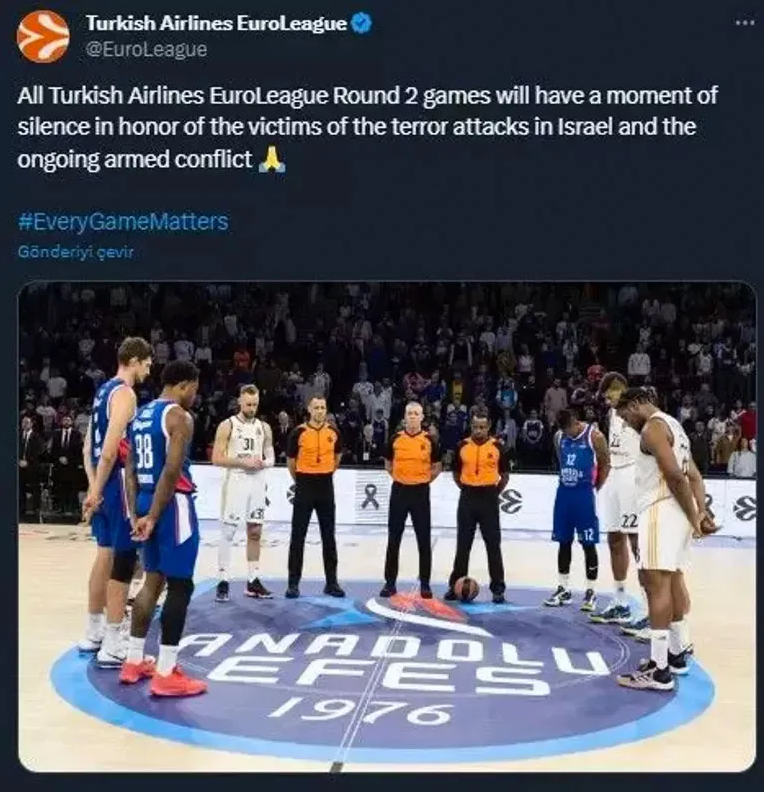Click the 1976 text on the court
The height and width of the screenshot is (792, 764).
click(x=362, y=710)
